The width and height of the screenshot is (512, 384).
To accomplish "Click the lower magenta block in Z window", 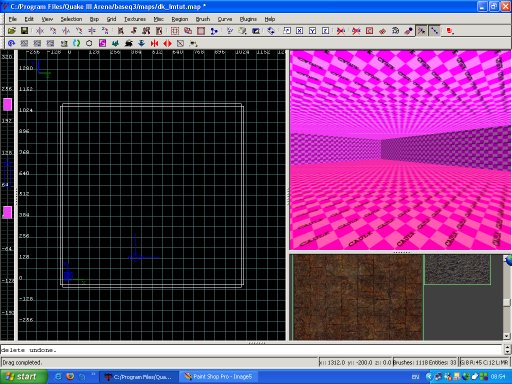I will (7, 212).
